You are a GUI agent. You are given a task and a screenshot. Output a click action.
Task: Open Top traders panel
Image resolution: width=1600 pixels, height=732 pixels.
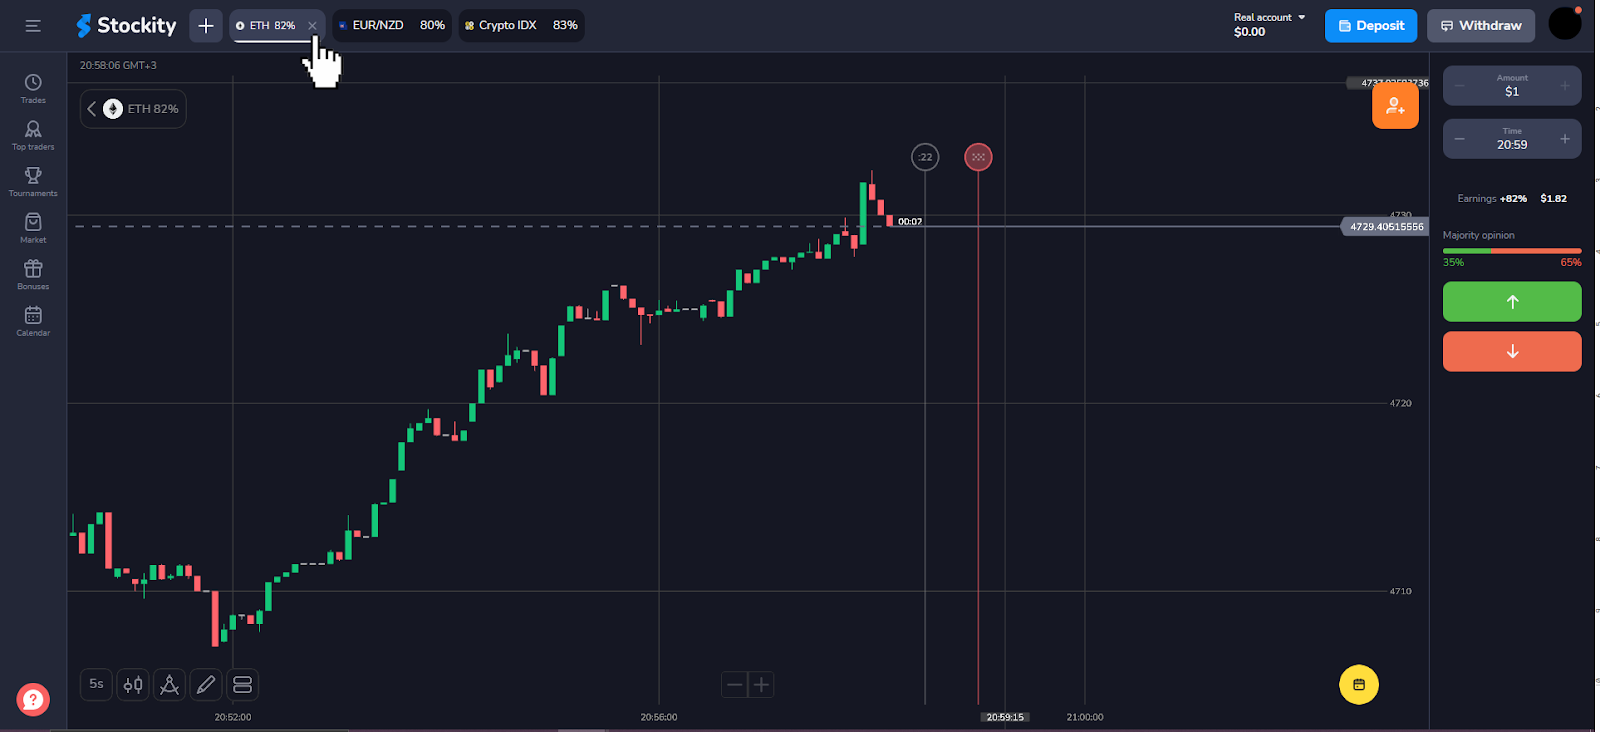[33, 135]
